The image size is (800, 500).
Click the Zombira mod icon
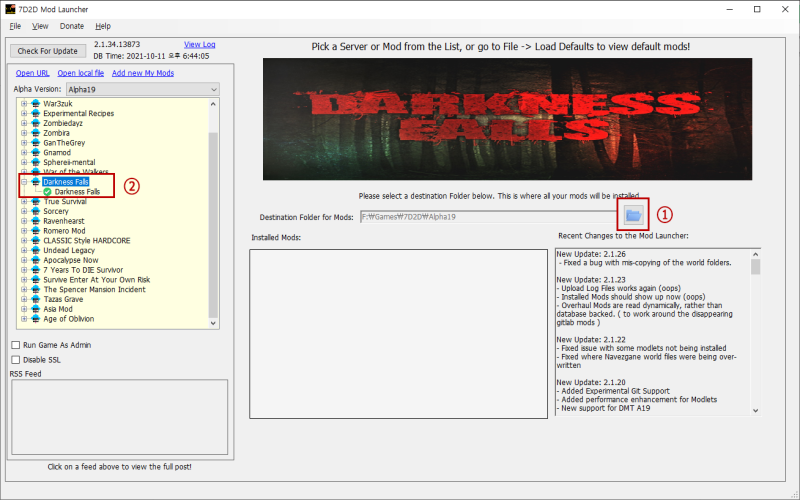[x=36, y=133]
